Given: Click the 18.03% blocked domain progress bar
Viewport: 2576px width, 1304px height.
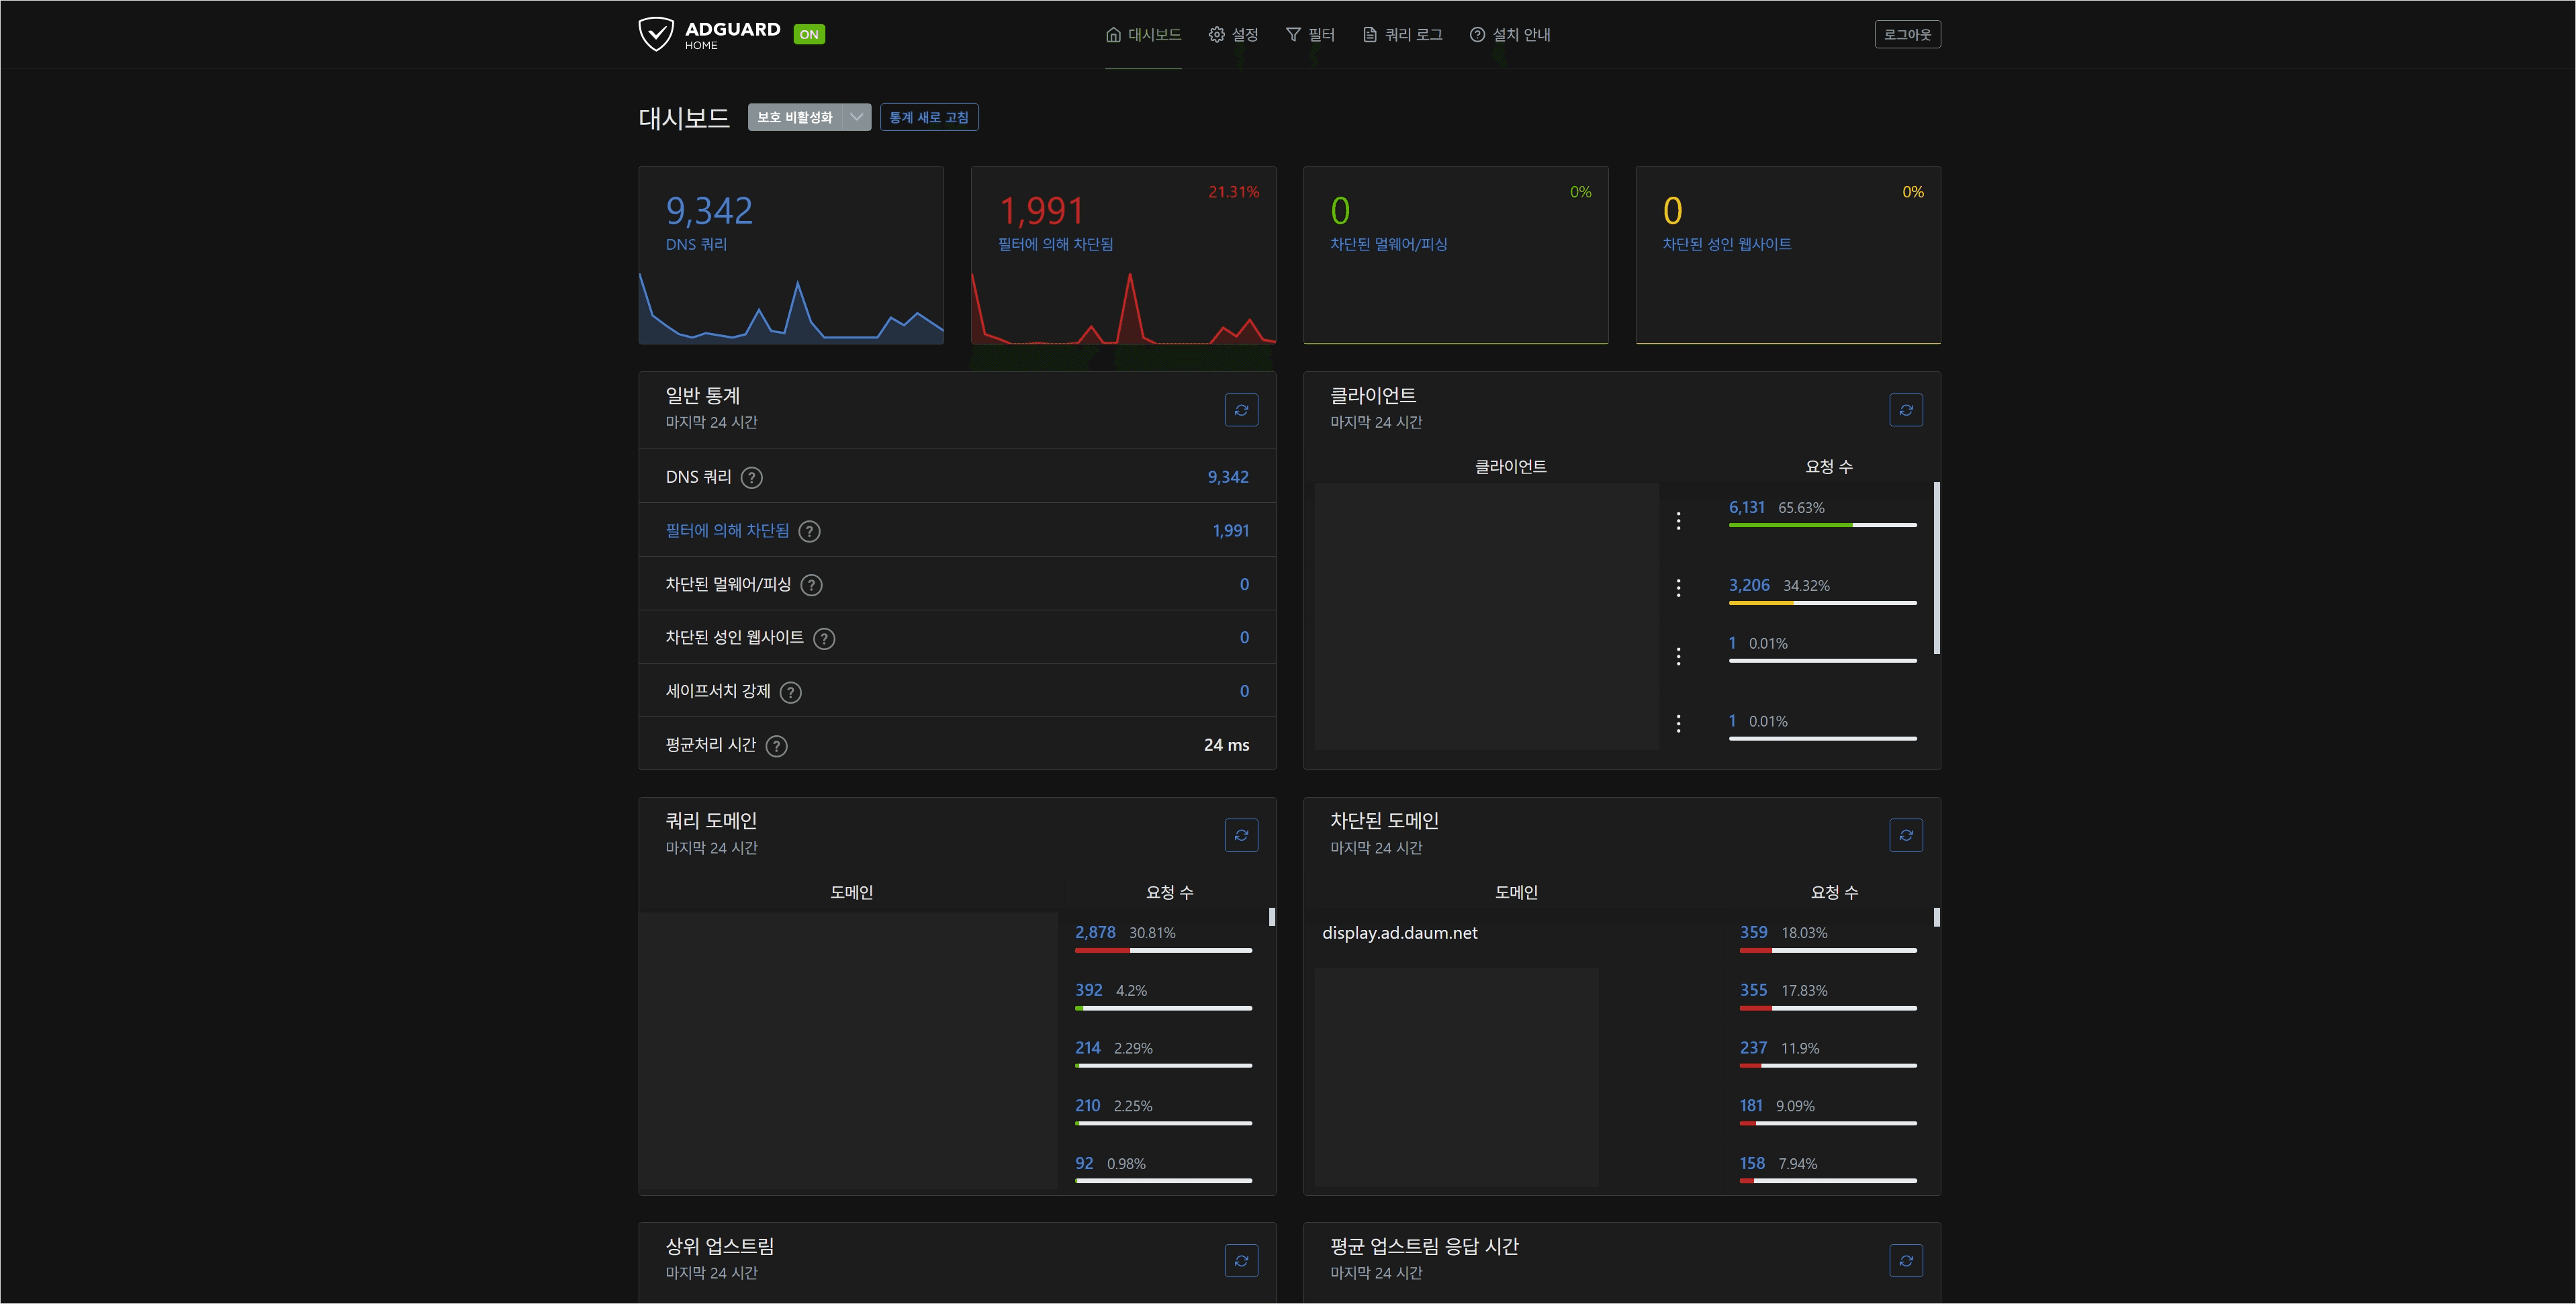Looking at the screenshot, I should coord(1828,951).
